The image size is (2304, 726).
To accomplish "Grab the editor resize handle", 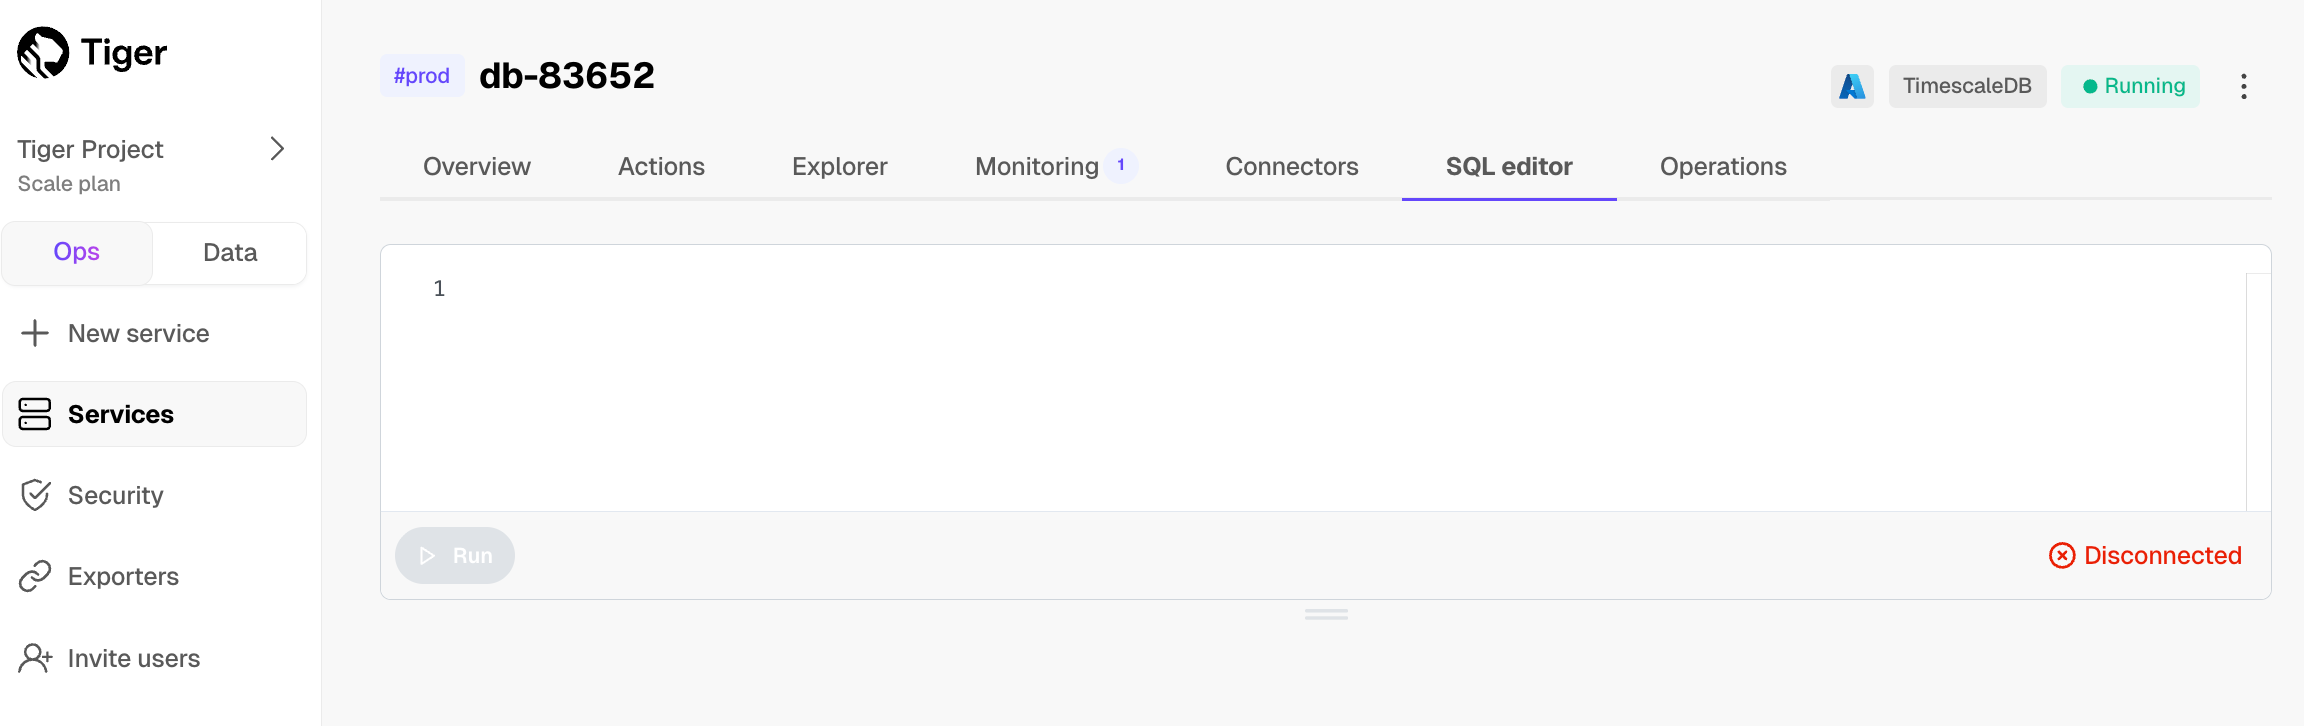I will (x=1326, y=615).
